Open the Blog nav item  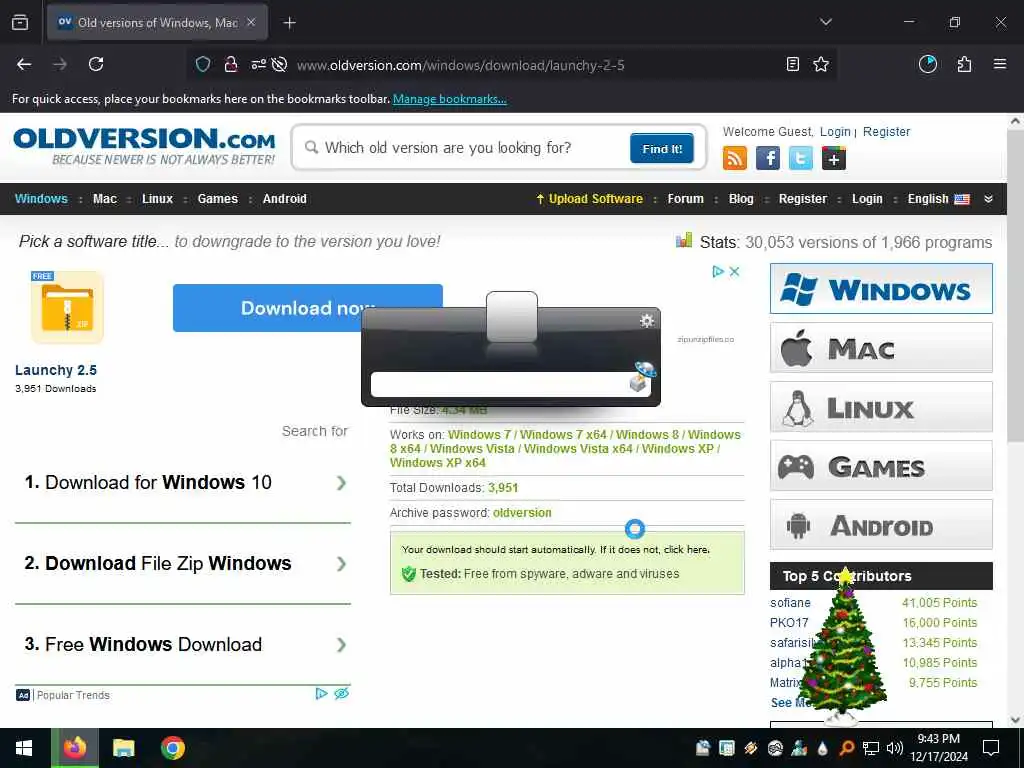pos(741,199)
